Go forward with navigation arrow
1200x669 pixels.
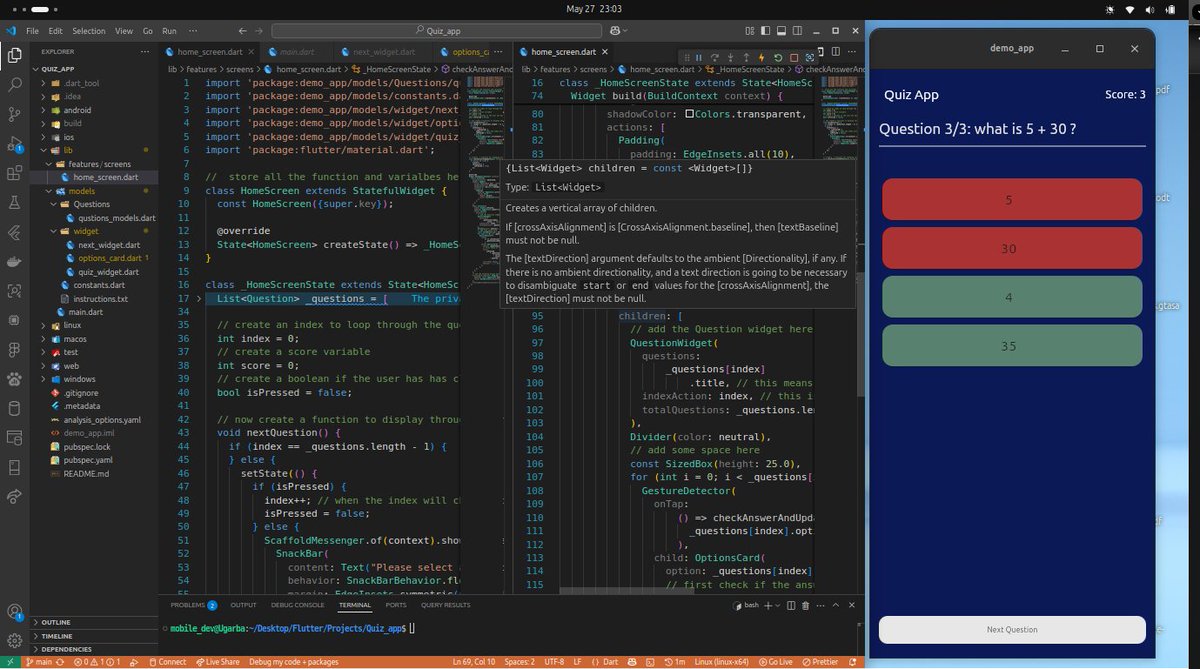[259, 31]
